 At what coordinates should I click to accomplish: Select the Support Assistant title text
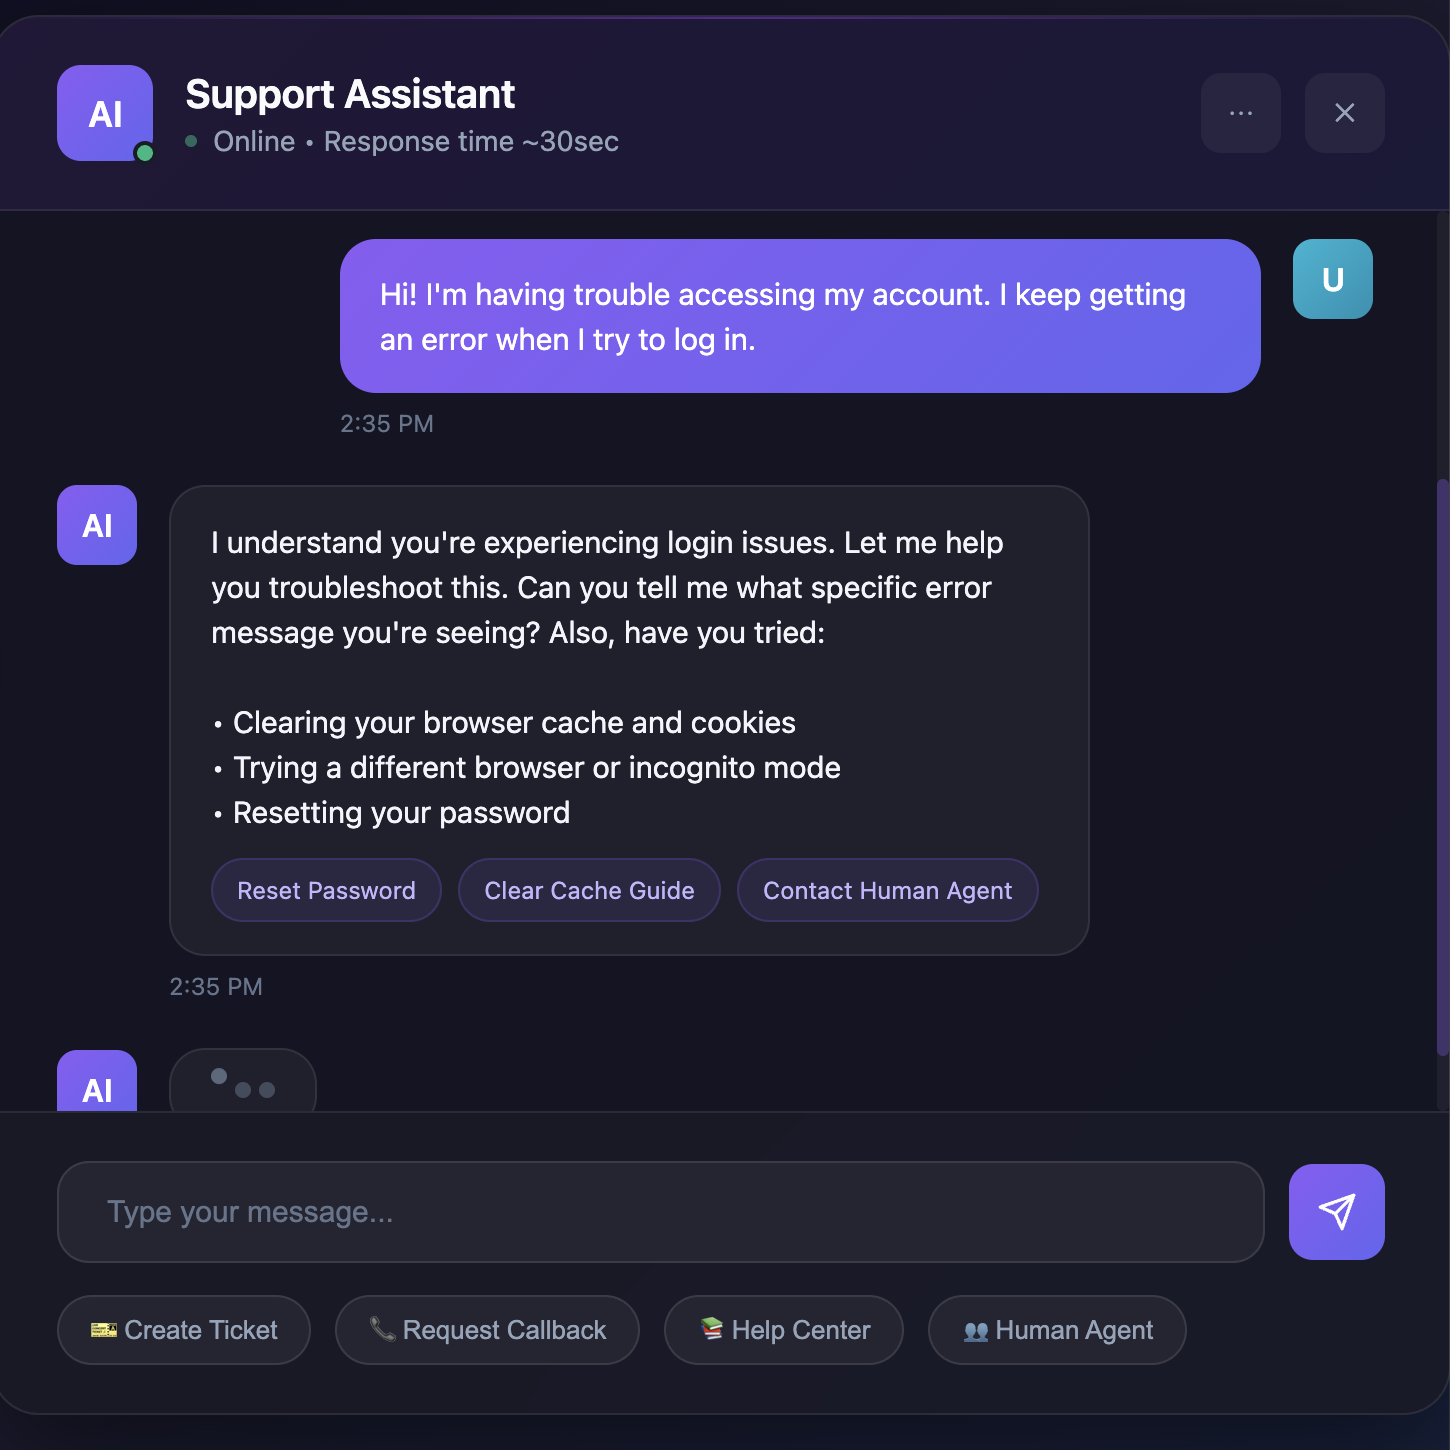coord(349,93)
